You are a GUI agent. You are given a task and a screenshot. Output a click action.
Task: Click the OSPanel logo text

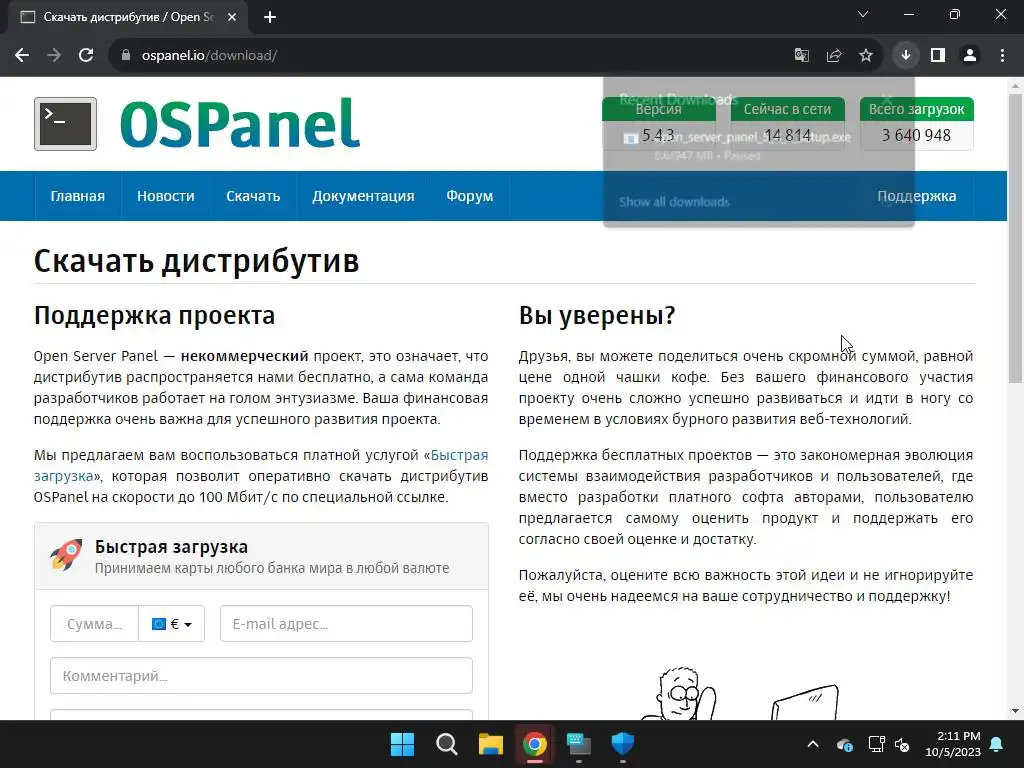(x=240, y=124)
